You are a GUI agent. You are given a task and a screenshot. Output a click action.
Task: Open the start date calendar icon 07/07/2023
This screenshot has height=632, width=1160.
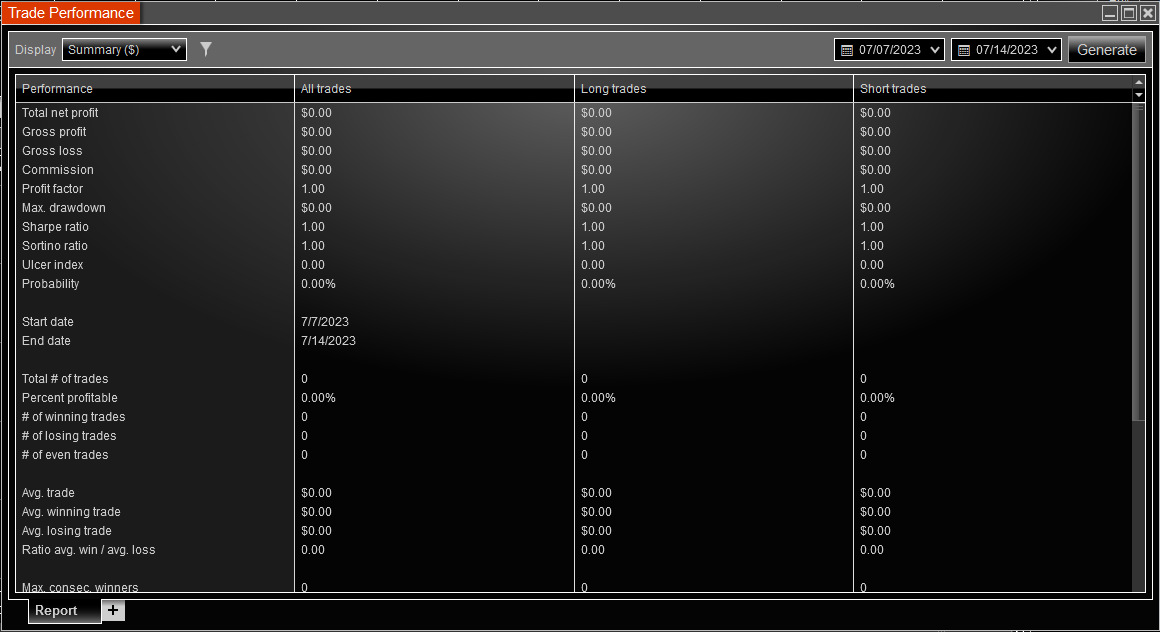click(x=847, y=50)
